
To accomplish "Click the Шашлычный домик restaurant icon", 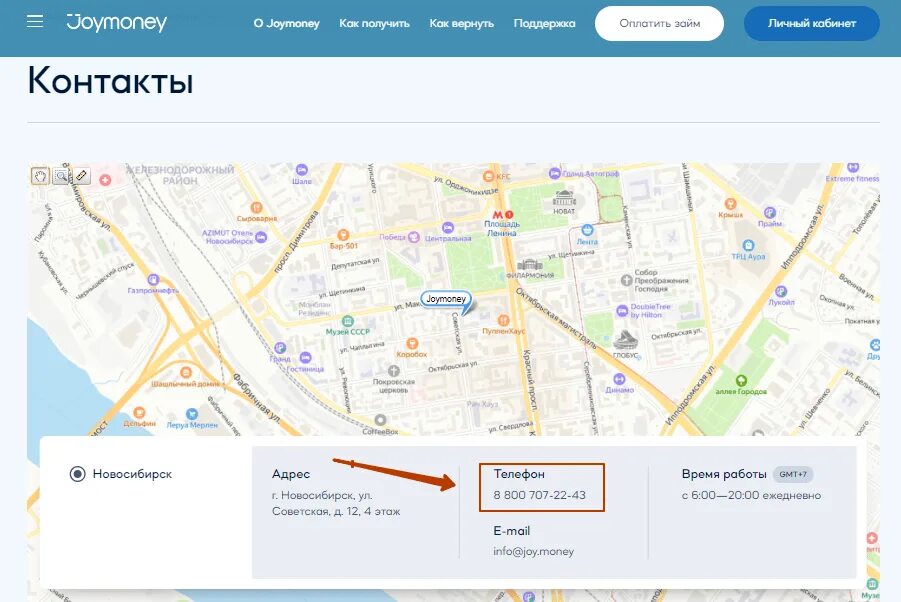I will click(x=186, y=372).
